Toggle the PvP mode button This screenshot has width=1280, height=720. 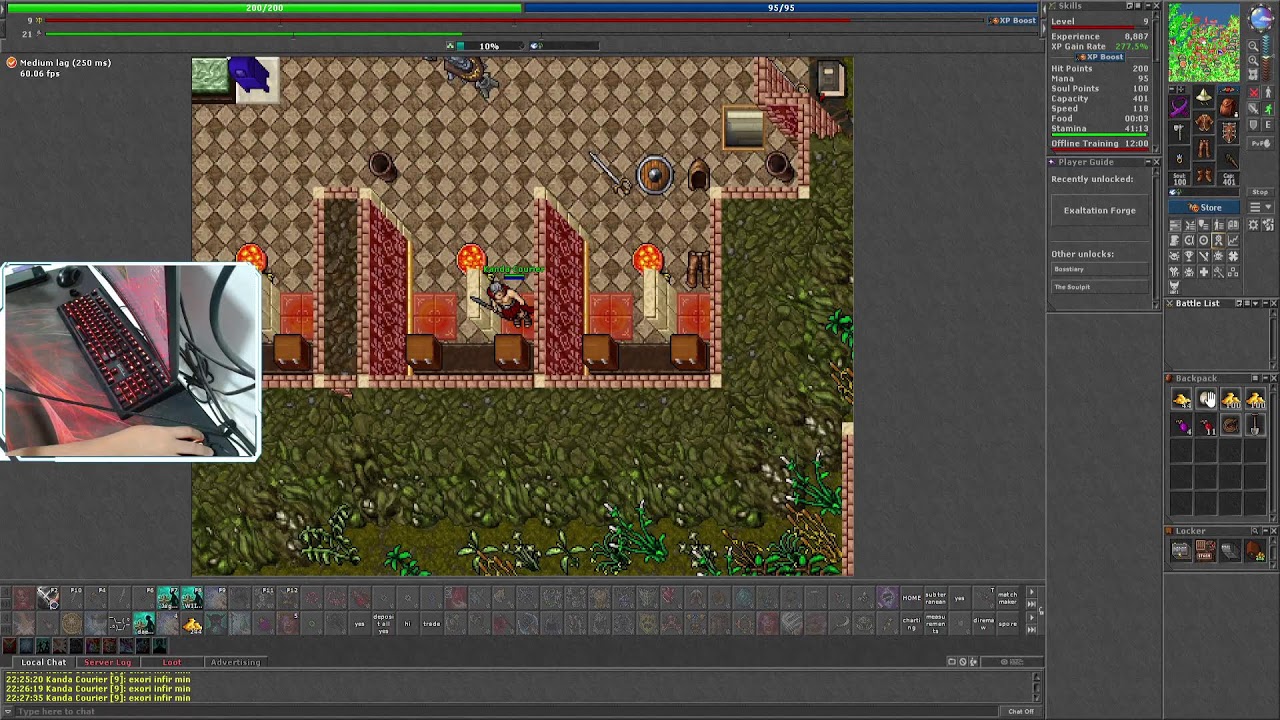pyautogui.click(x=1261, y=144)
